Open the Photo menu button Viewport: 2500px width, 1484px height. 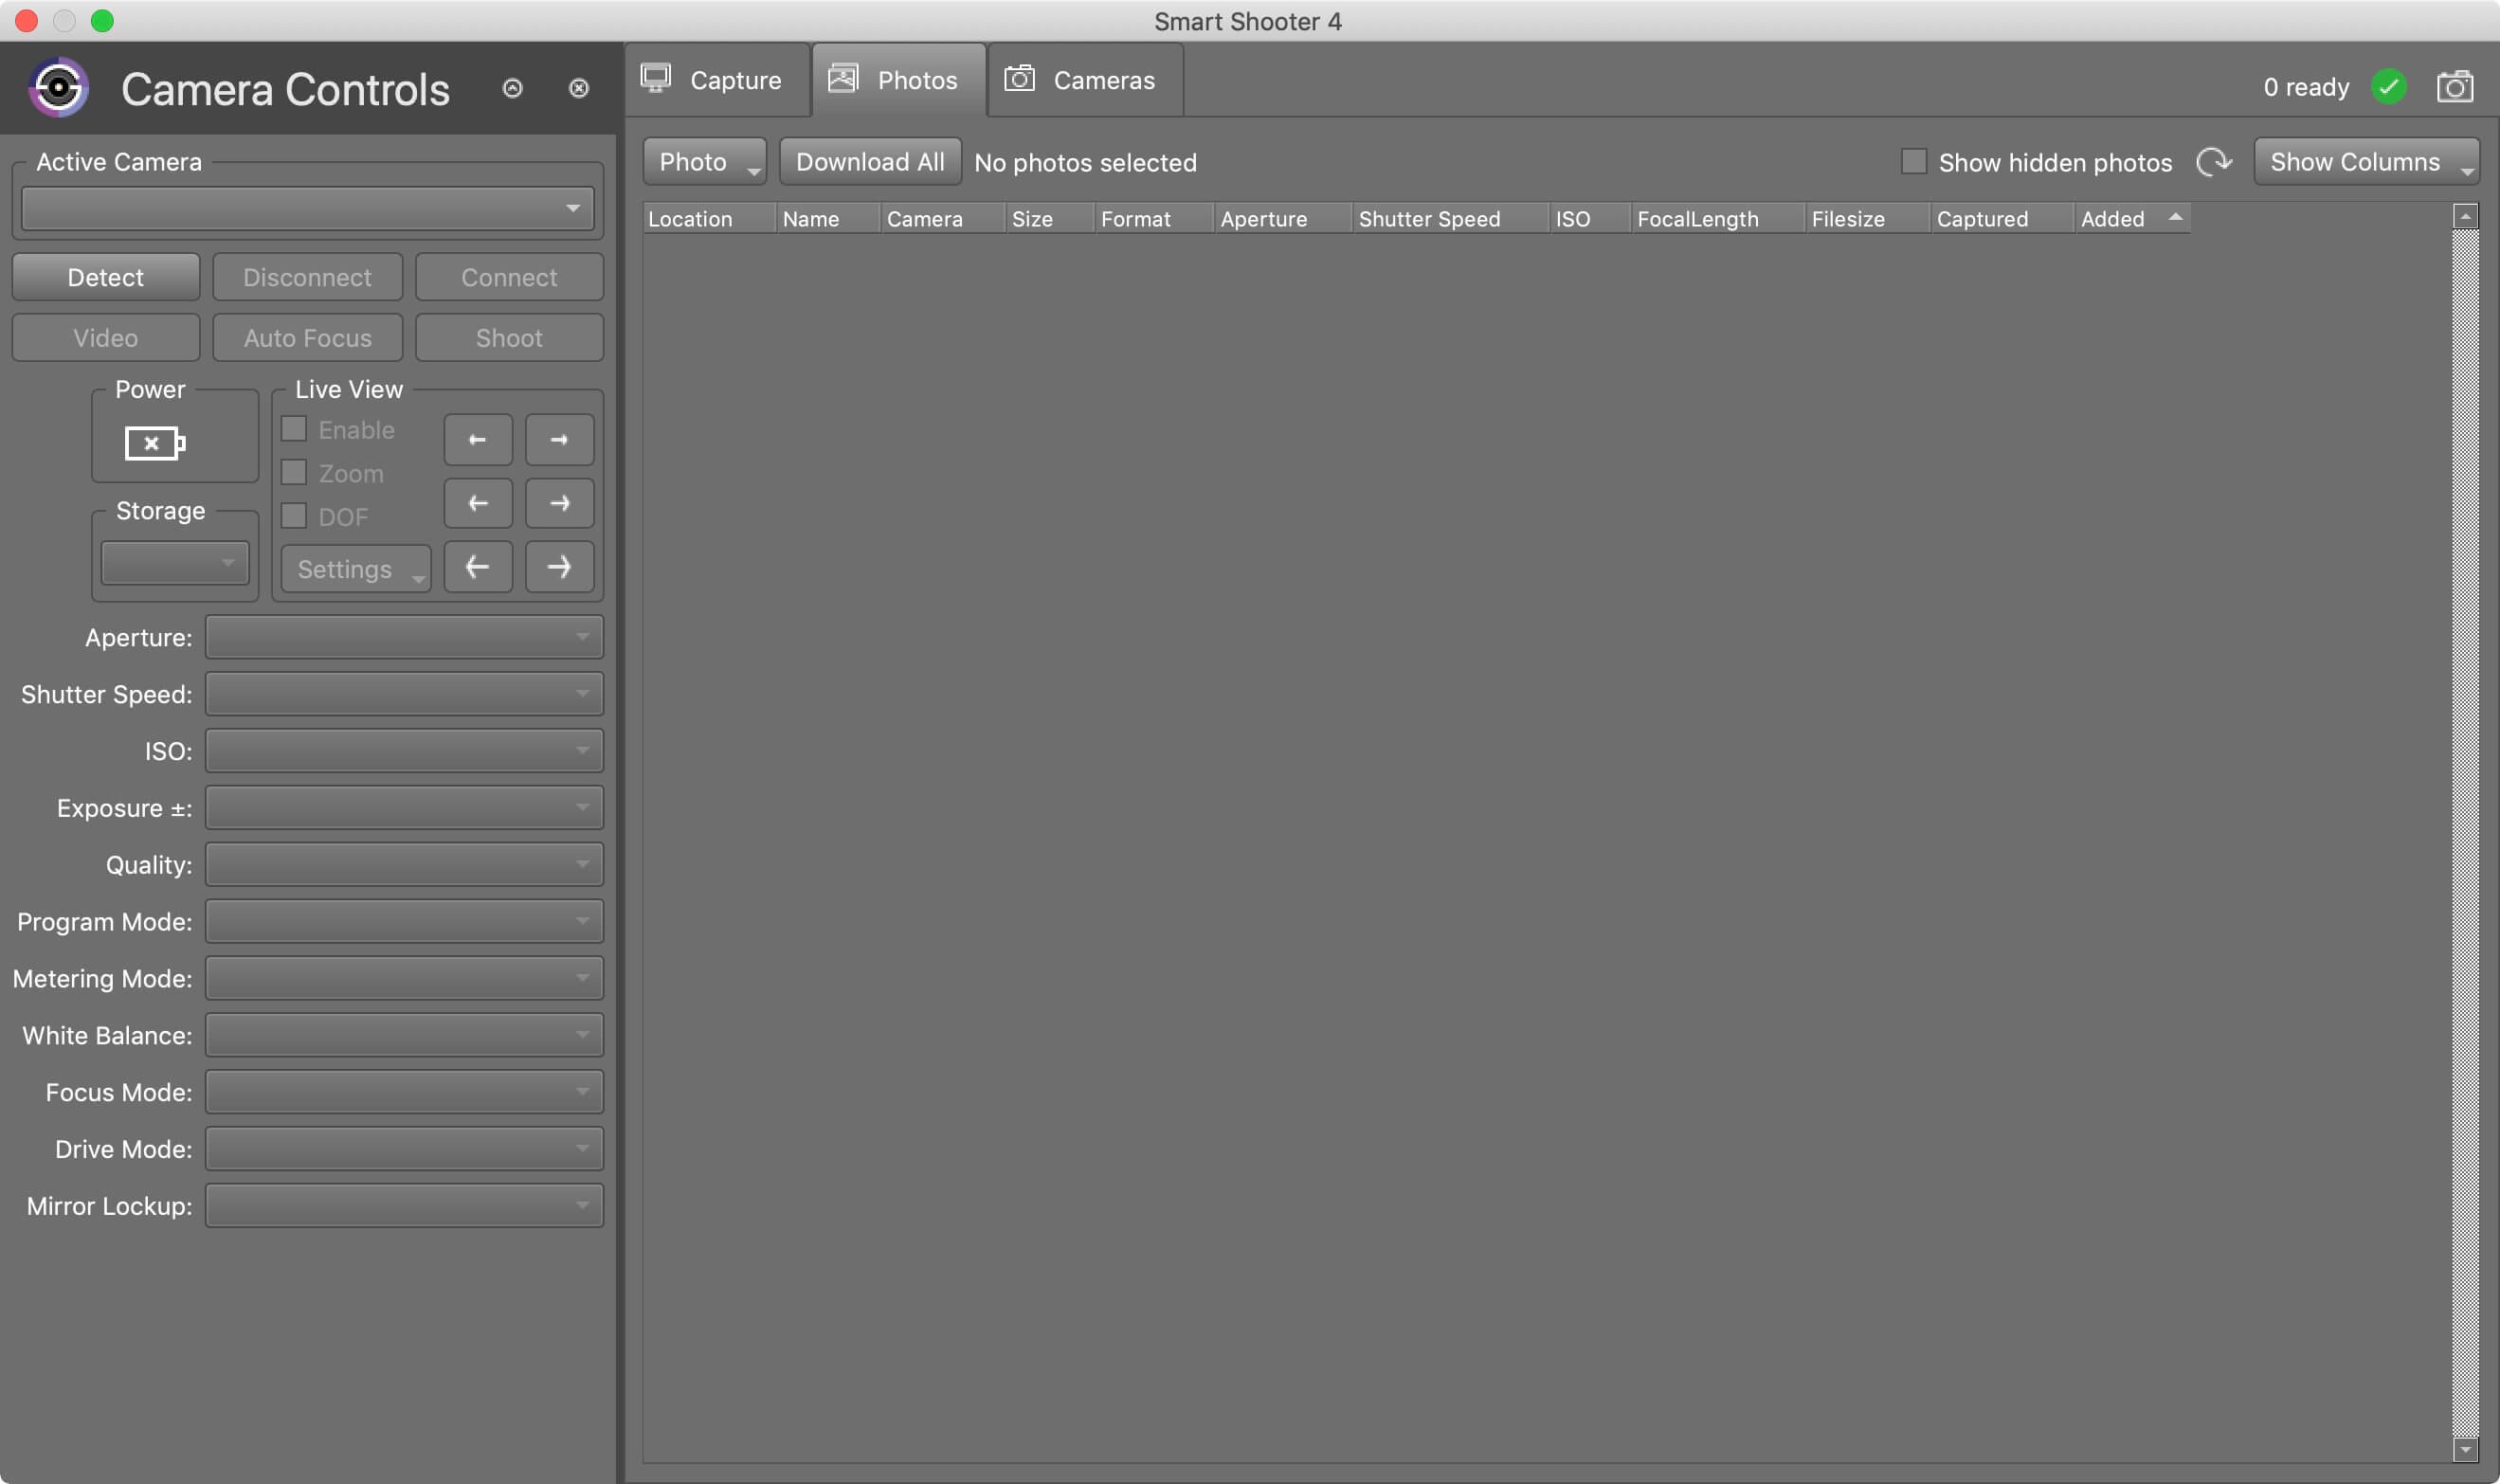tap(704, 162)
